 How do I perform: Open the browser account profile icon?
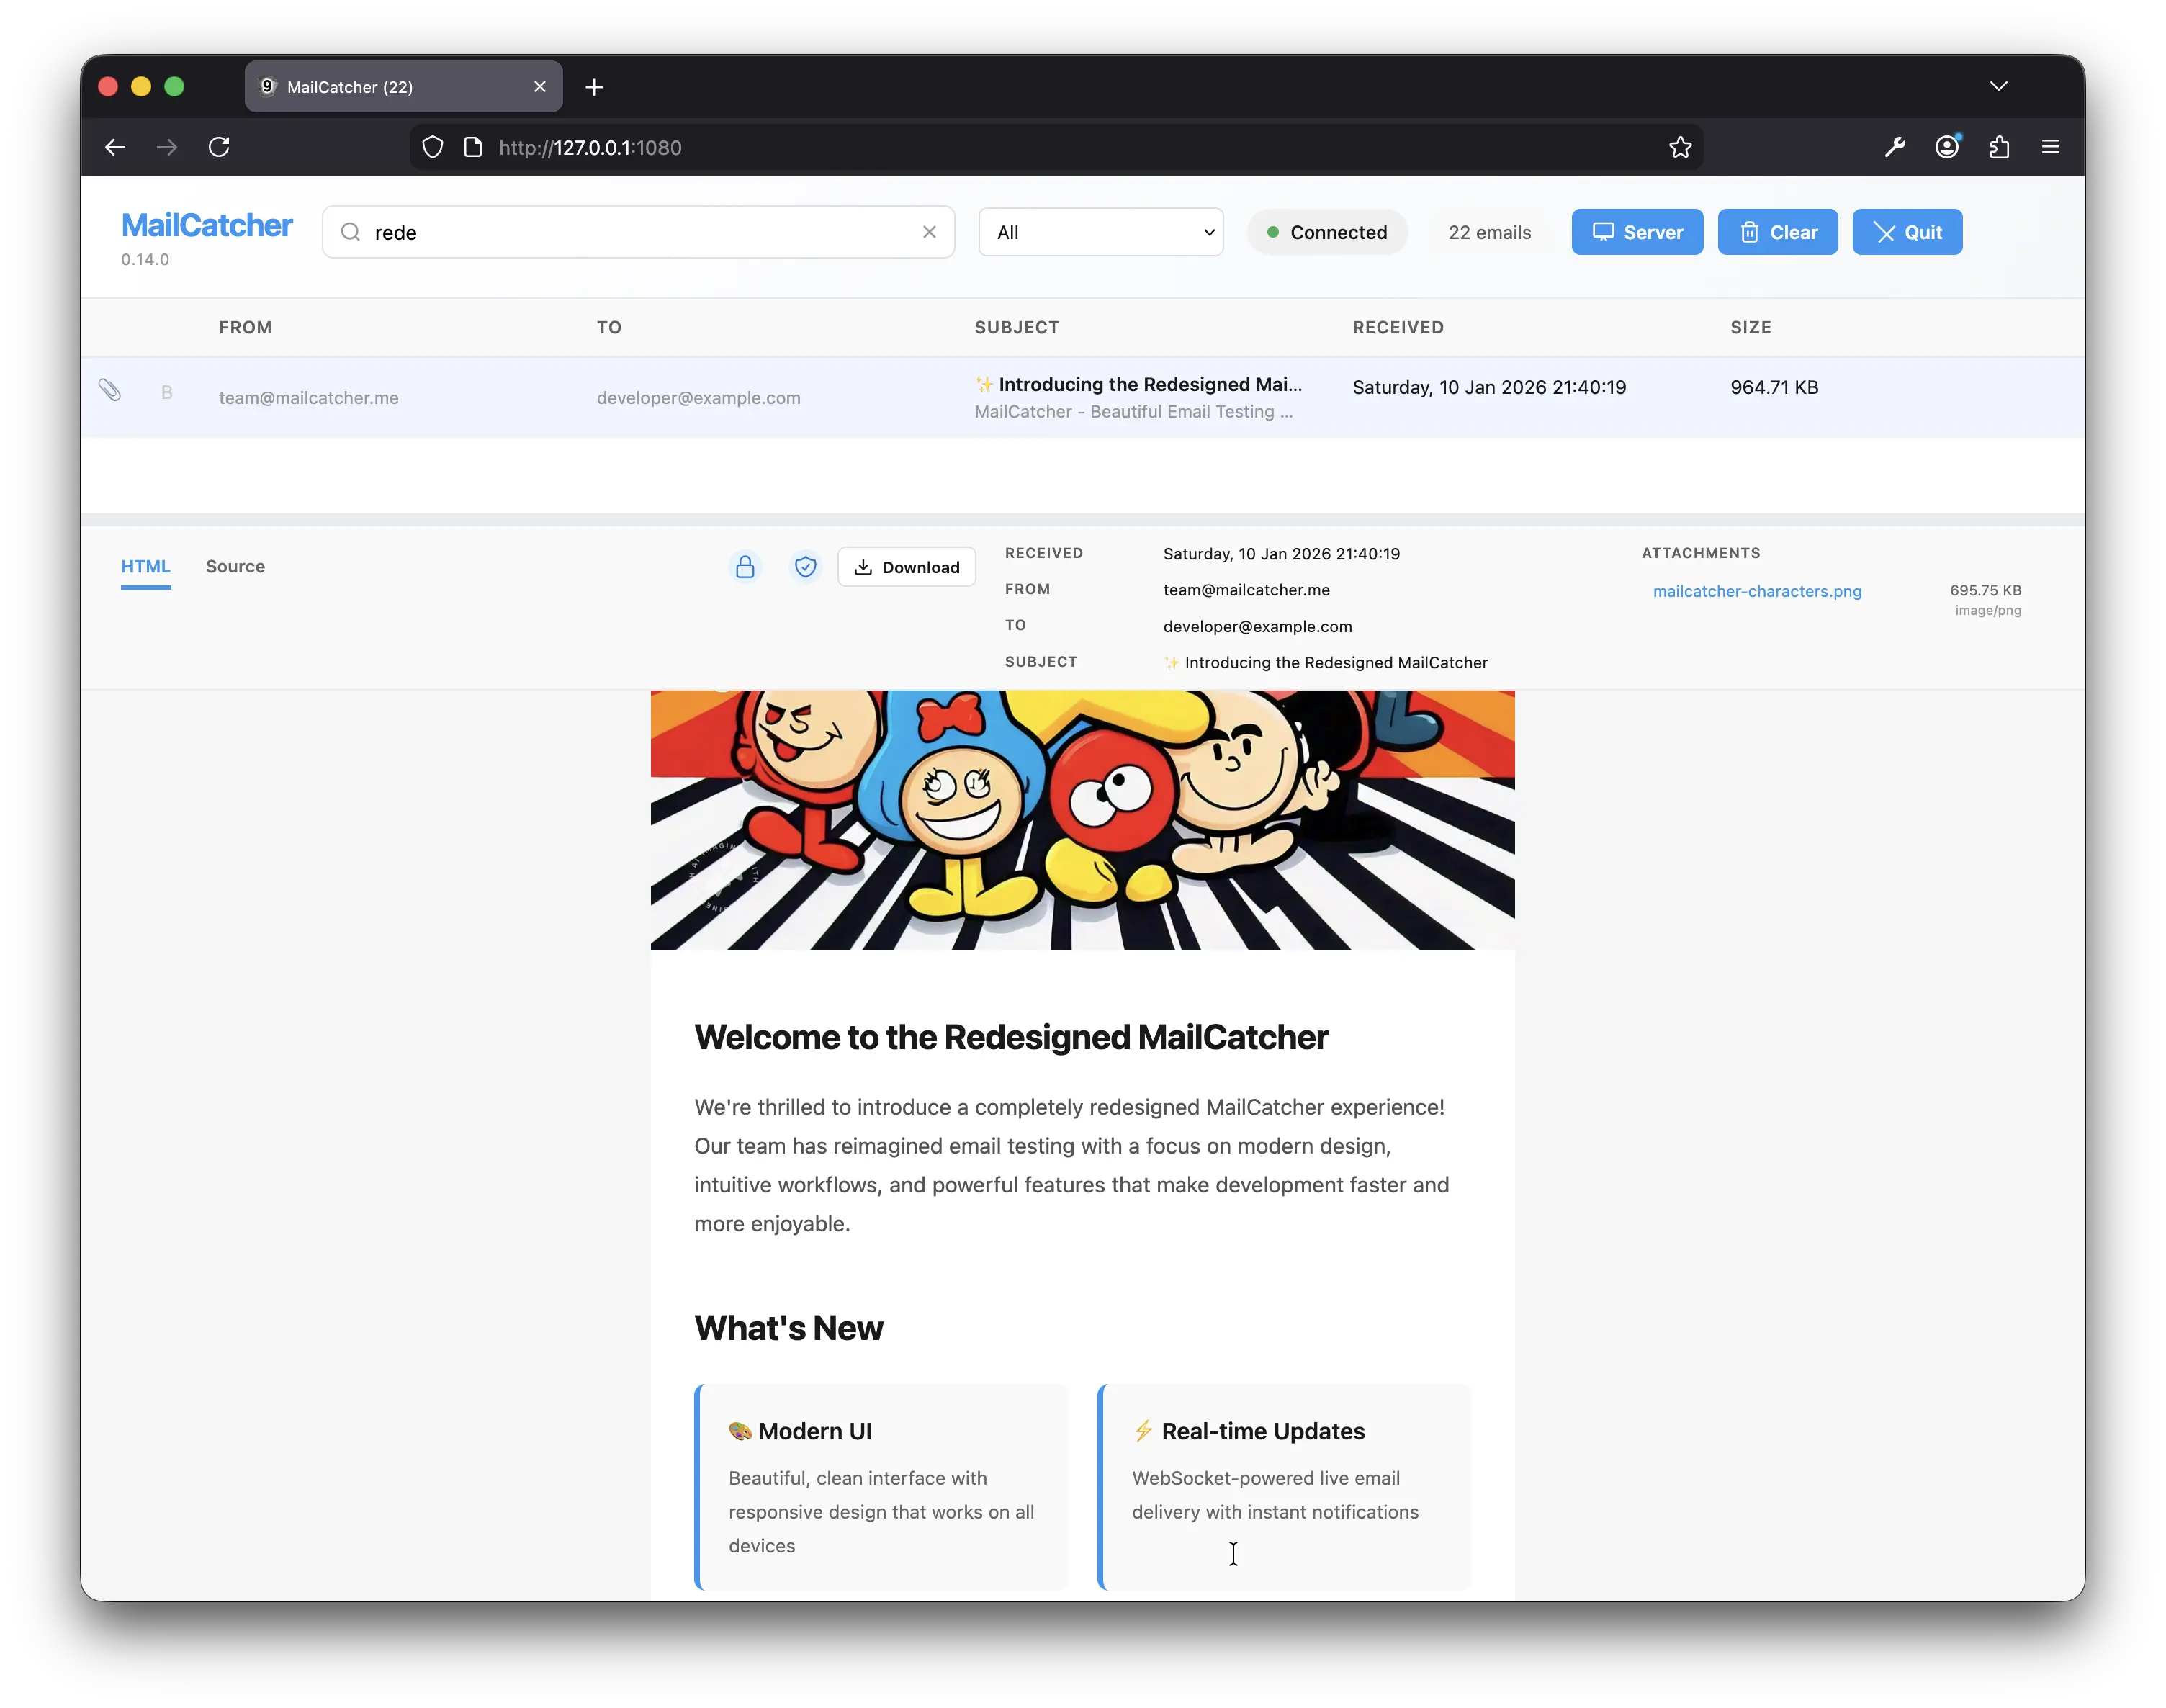[1946, 147]
